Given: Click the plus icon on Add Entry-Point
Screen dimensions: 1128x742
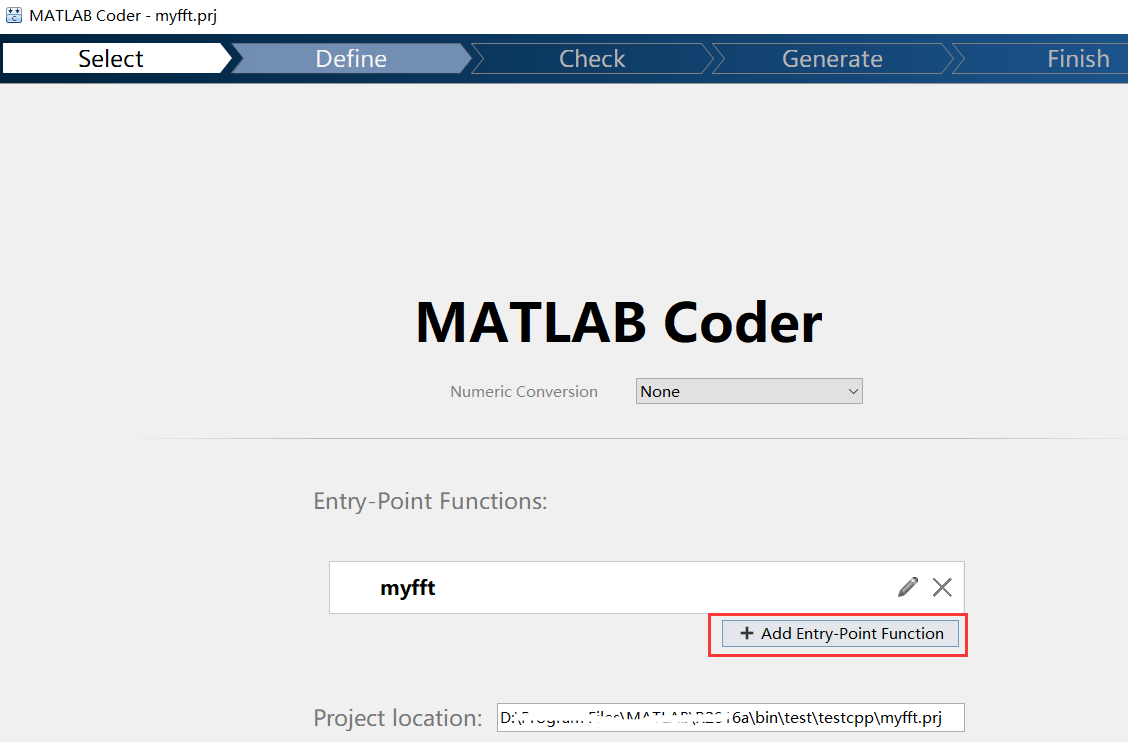Looking at the screenshot, I should 746,633.
